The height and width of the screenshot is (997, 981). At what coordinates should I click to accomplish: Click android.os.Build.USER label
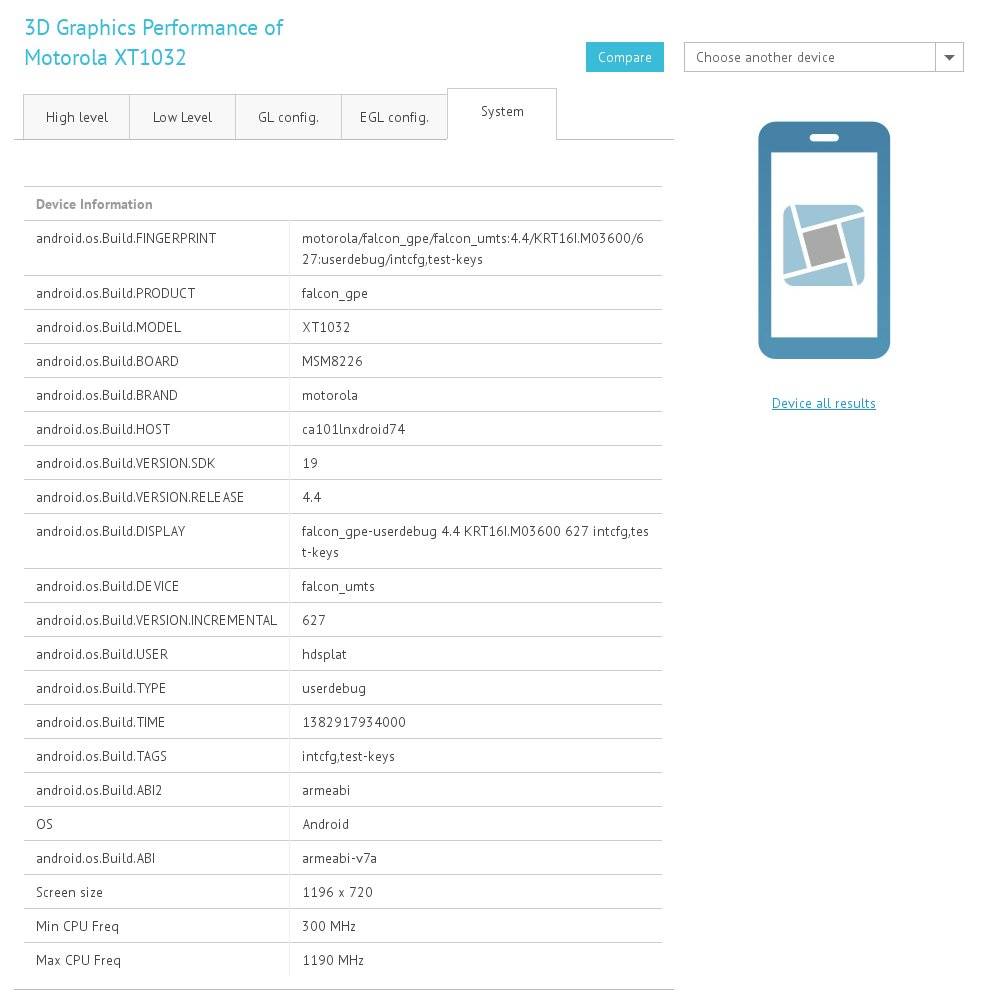coord(102,654)
